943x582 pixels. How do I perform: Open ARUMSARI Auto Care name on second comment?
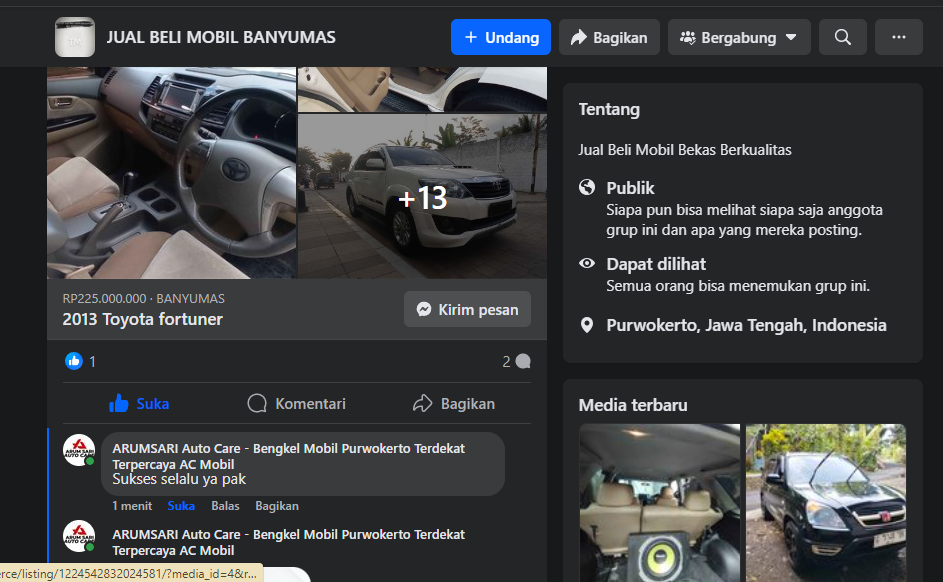[x=289, y=542]
